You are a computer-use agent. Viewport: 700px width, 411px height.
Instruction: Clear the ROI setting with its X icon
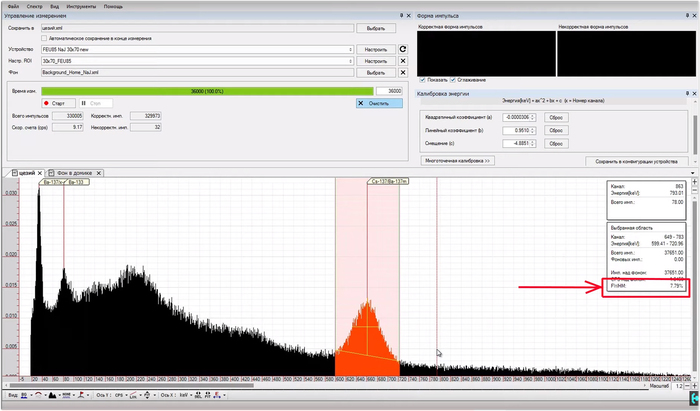403,60
